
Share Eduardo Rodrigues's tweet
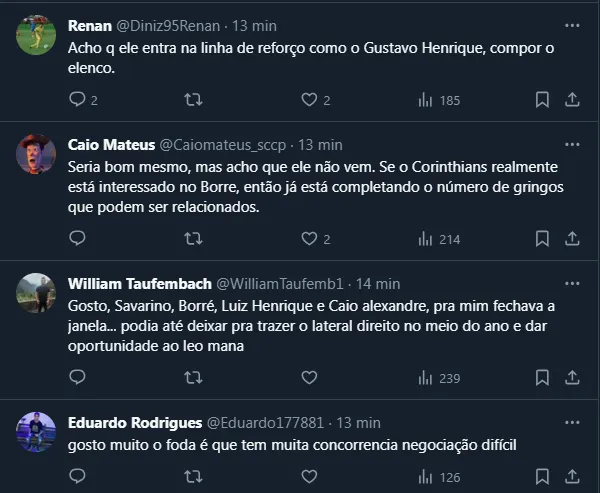(573, 477)
